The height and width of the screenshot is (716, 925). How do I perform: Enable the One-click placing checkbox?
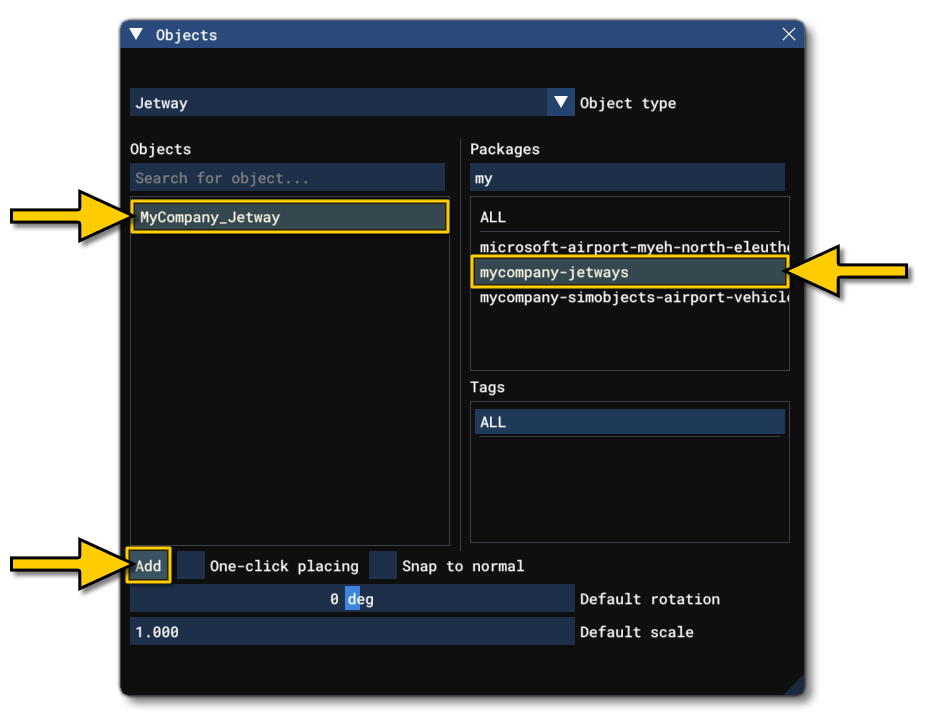point(191,566)
